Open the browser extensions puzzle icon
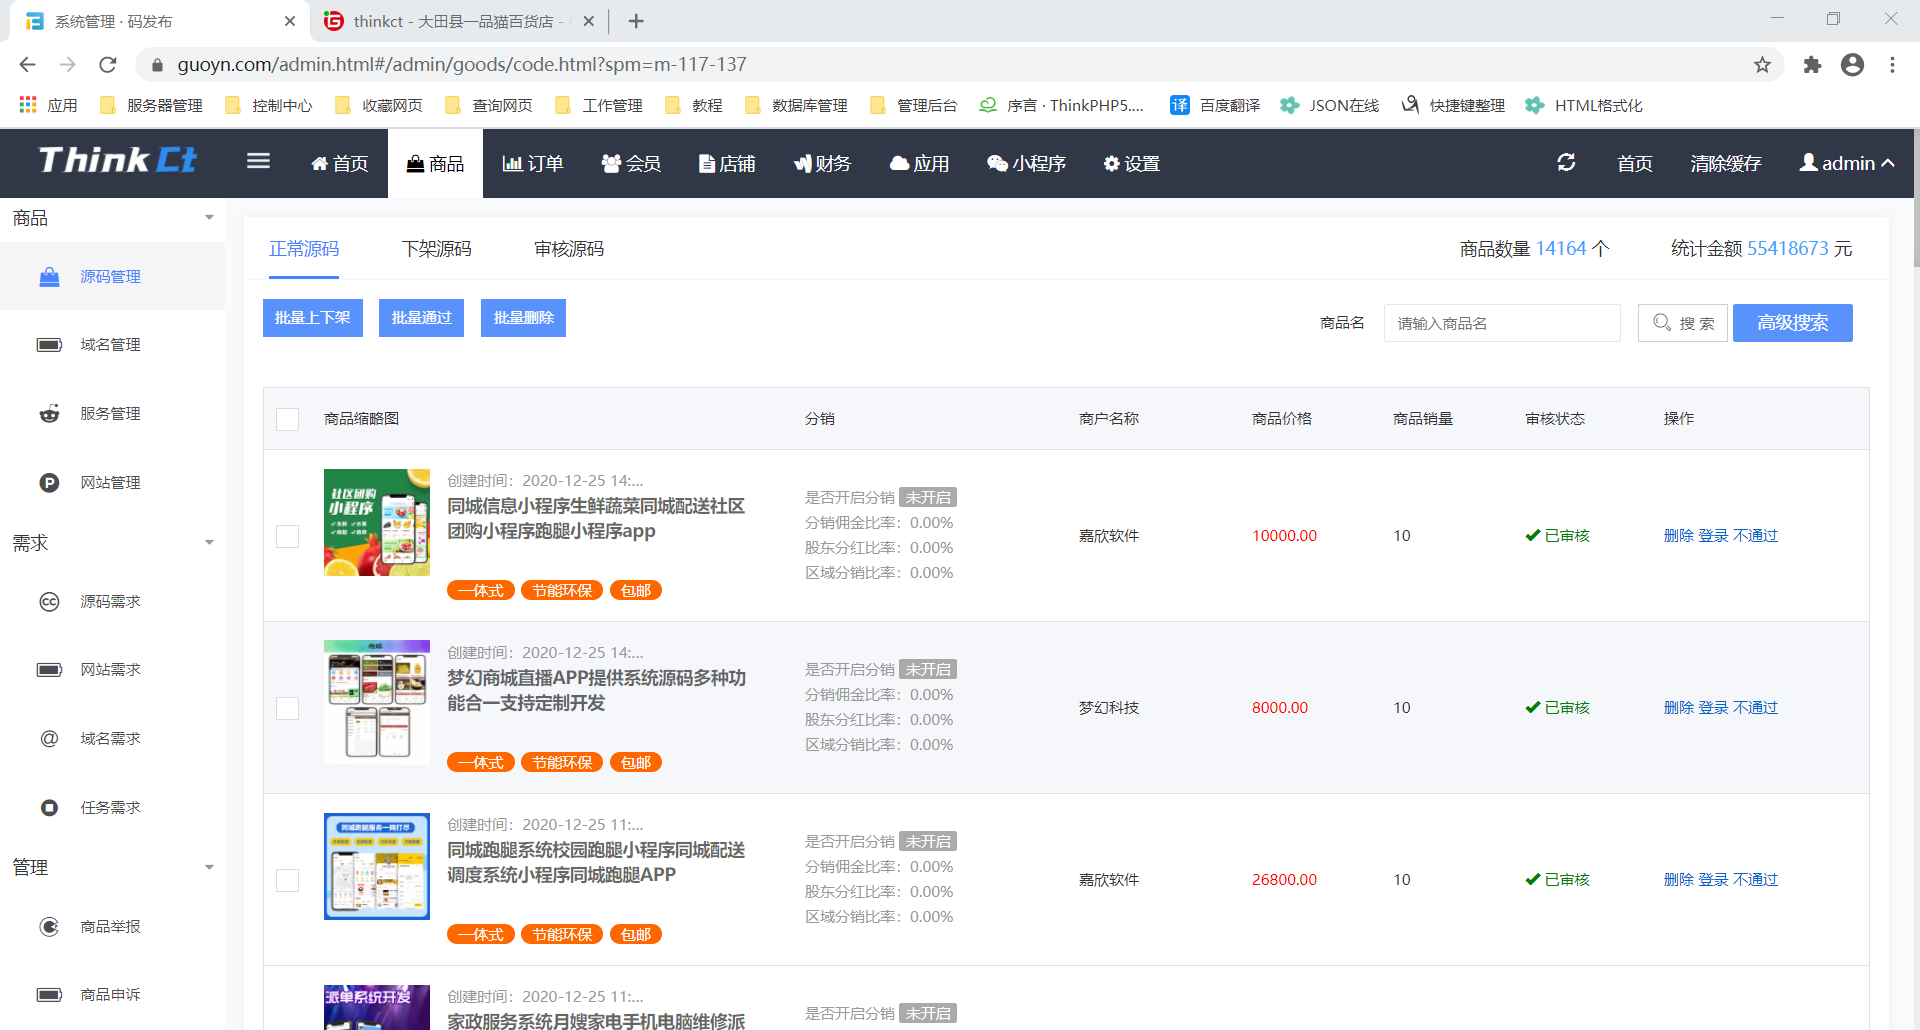This screenshot has width=1920, height=1030. pyautogui.click(x=1812, y=65)
